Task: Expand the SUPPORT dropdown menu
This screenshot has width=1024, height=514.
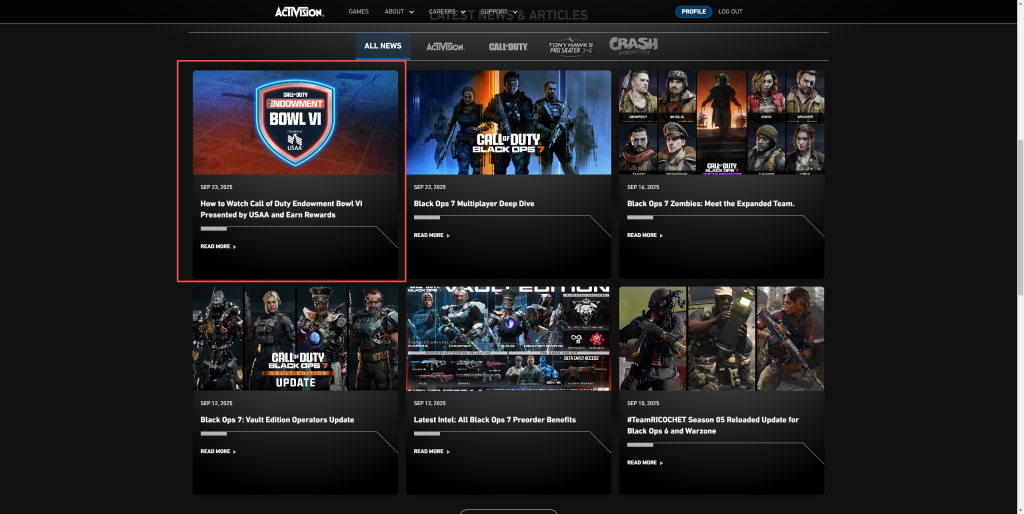Action: (499, 12)
